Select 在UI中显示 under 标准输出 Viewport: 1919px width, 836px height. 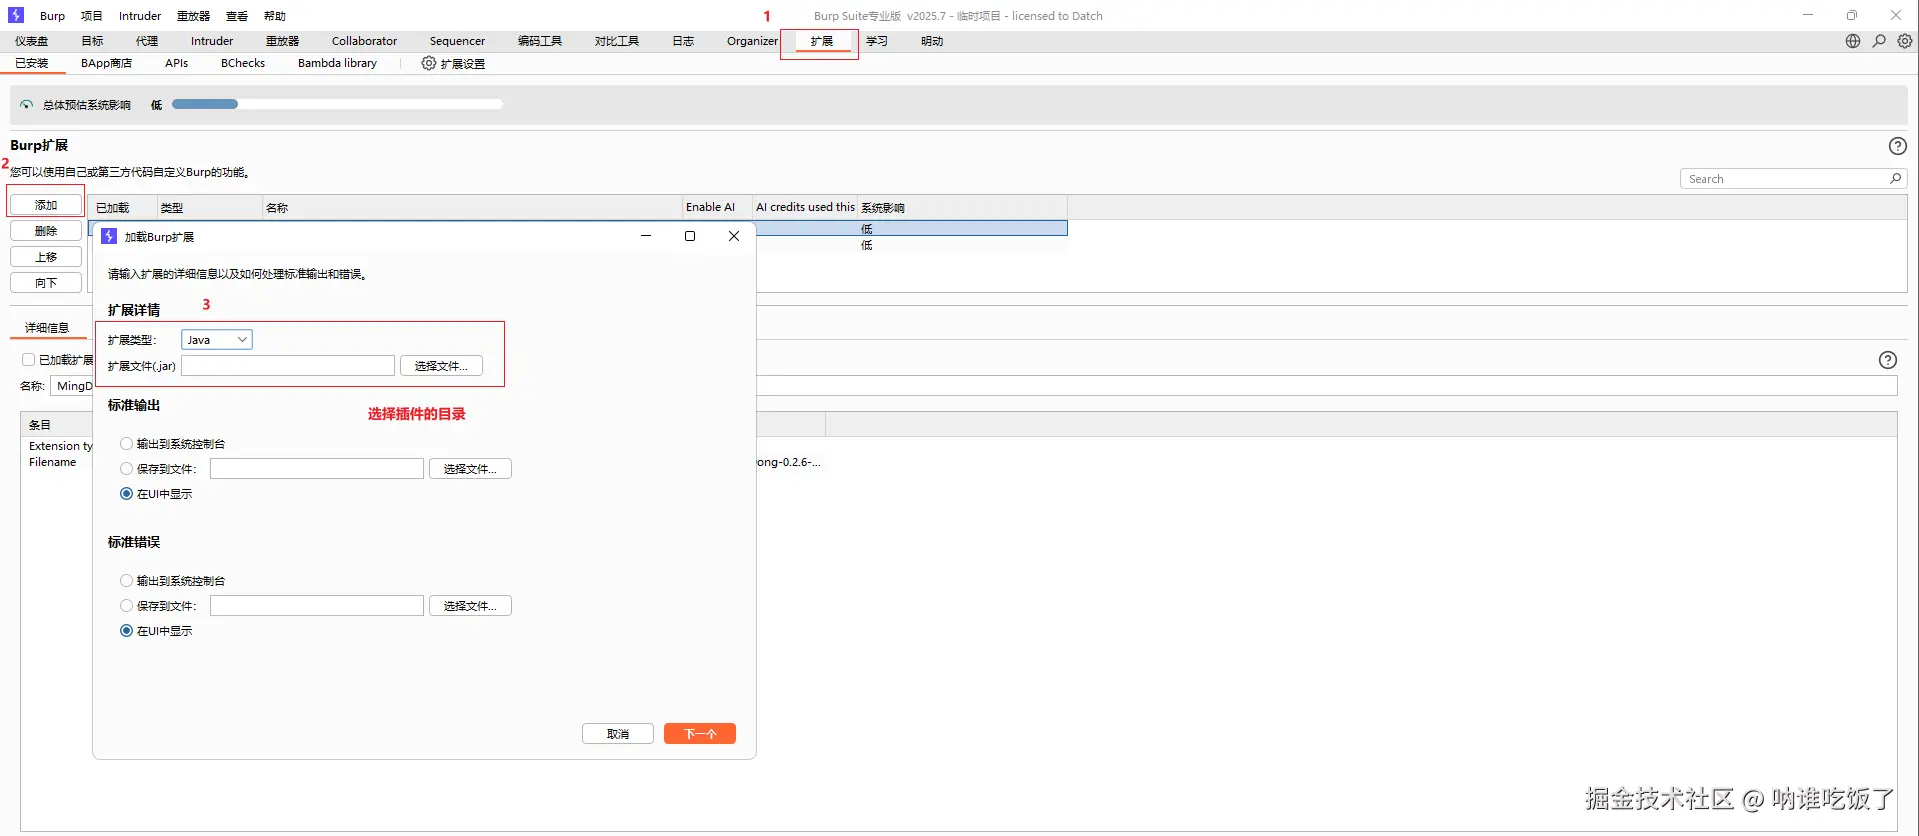pyautogui.click(x=126, y=493)
